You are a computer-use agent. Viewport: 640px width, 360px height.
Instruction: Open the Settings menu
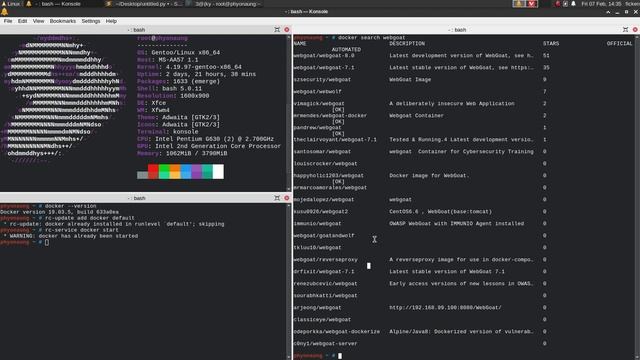(x=91, y=21)
